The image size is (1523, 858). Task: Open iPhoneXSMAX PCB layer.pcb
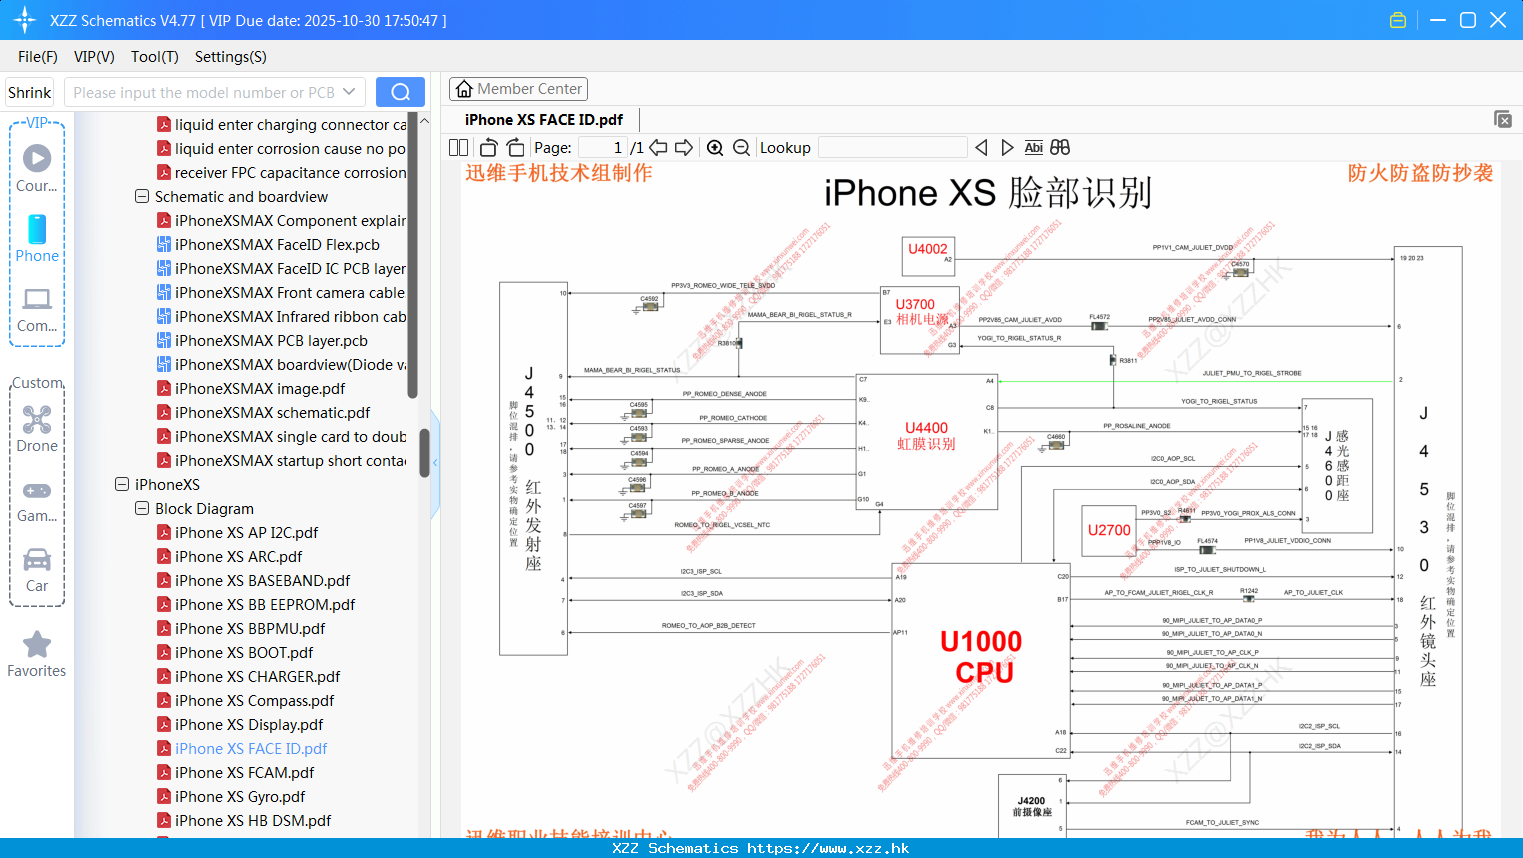262,340
